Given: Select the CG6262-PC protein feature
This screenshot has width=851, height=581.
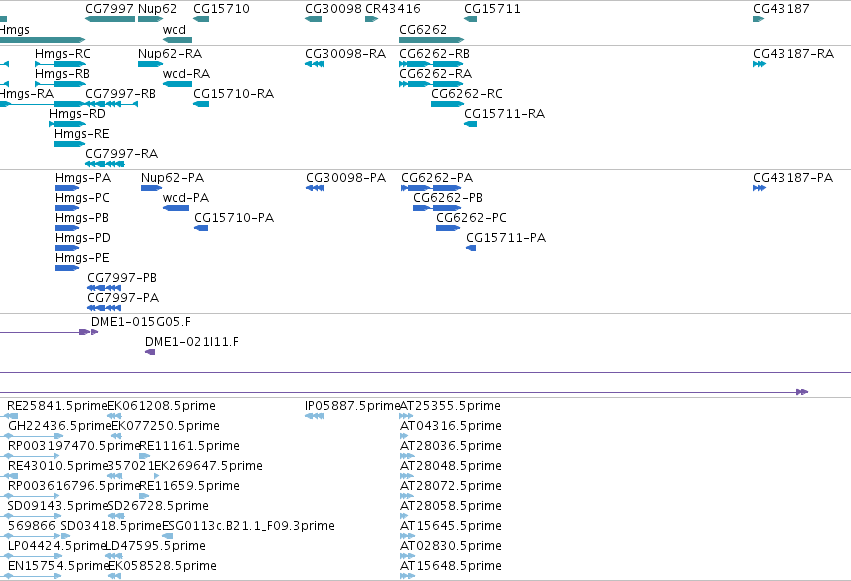Looking at the screenshot, I should coord(448,228).
